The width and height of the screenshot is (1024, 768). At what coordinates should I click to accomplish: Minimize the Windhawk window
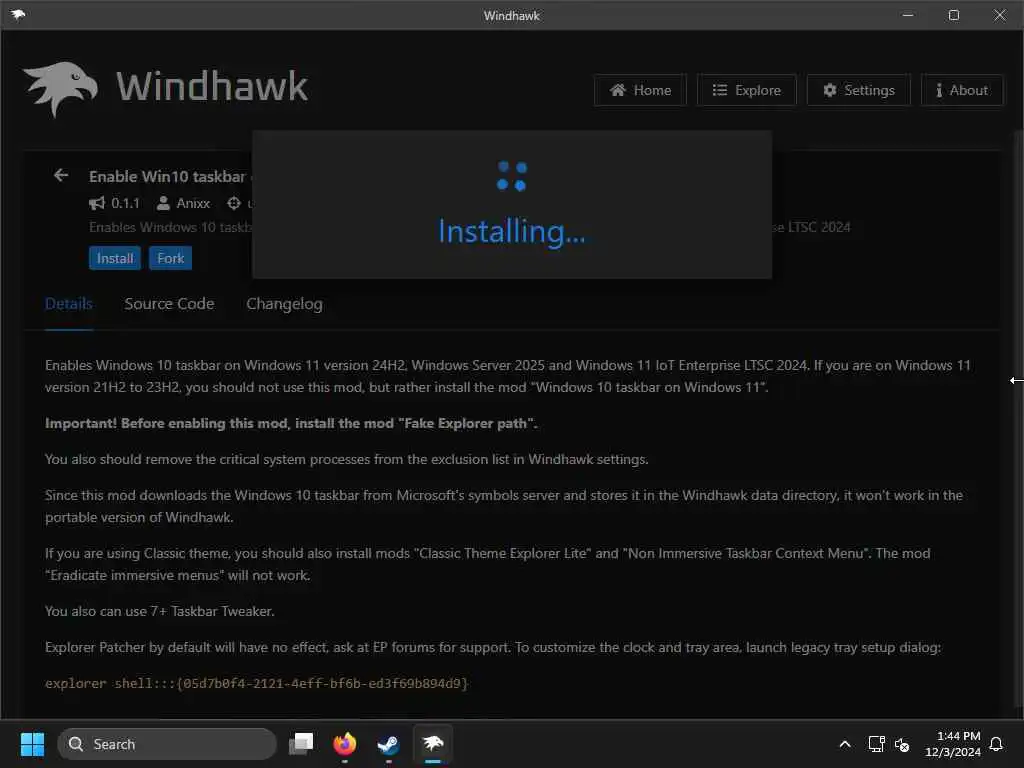tap(908, 15)
